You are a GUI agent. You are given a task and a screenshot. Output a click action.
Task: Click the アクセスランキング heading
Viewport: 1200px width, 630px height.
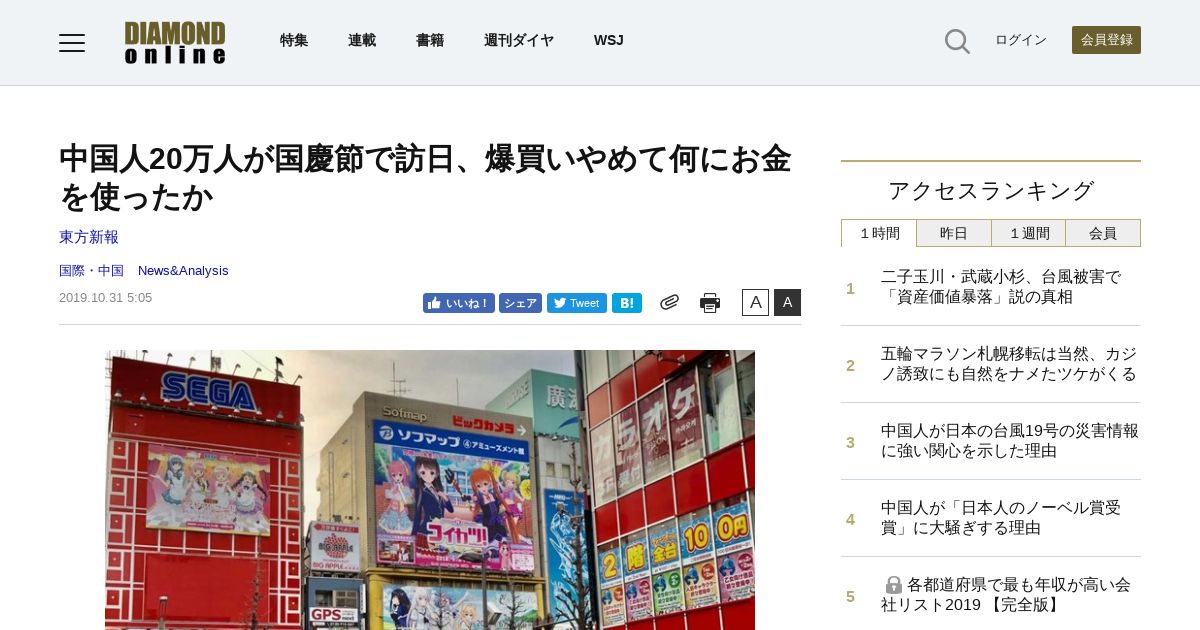pyautogui.click(x=991, y=191)
